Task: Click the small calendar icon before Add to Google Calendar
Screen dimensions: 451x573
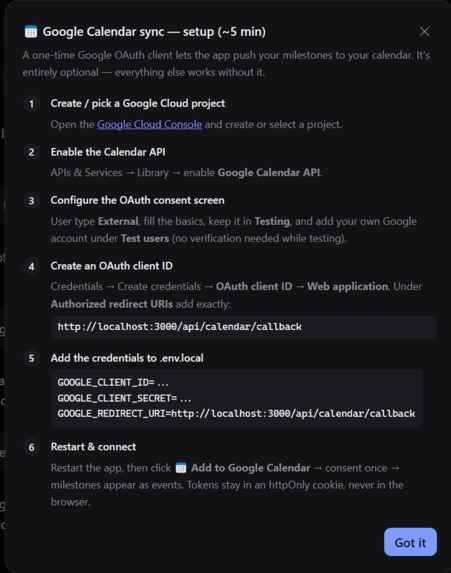Action: (181, 468)
